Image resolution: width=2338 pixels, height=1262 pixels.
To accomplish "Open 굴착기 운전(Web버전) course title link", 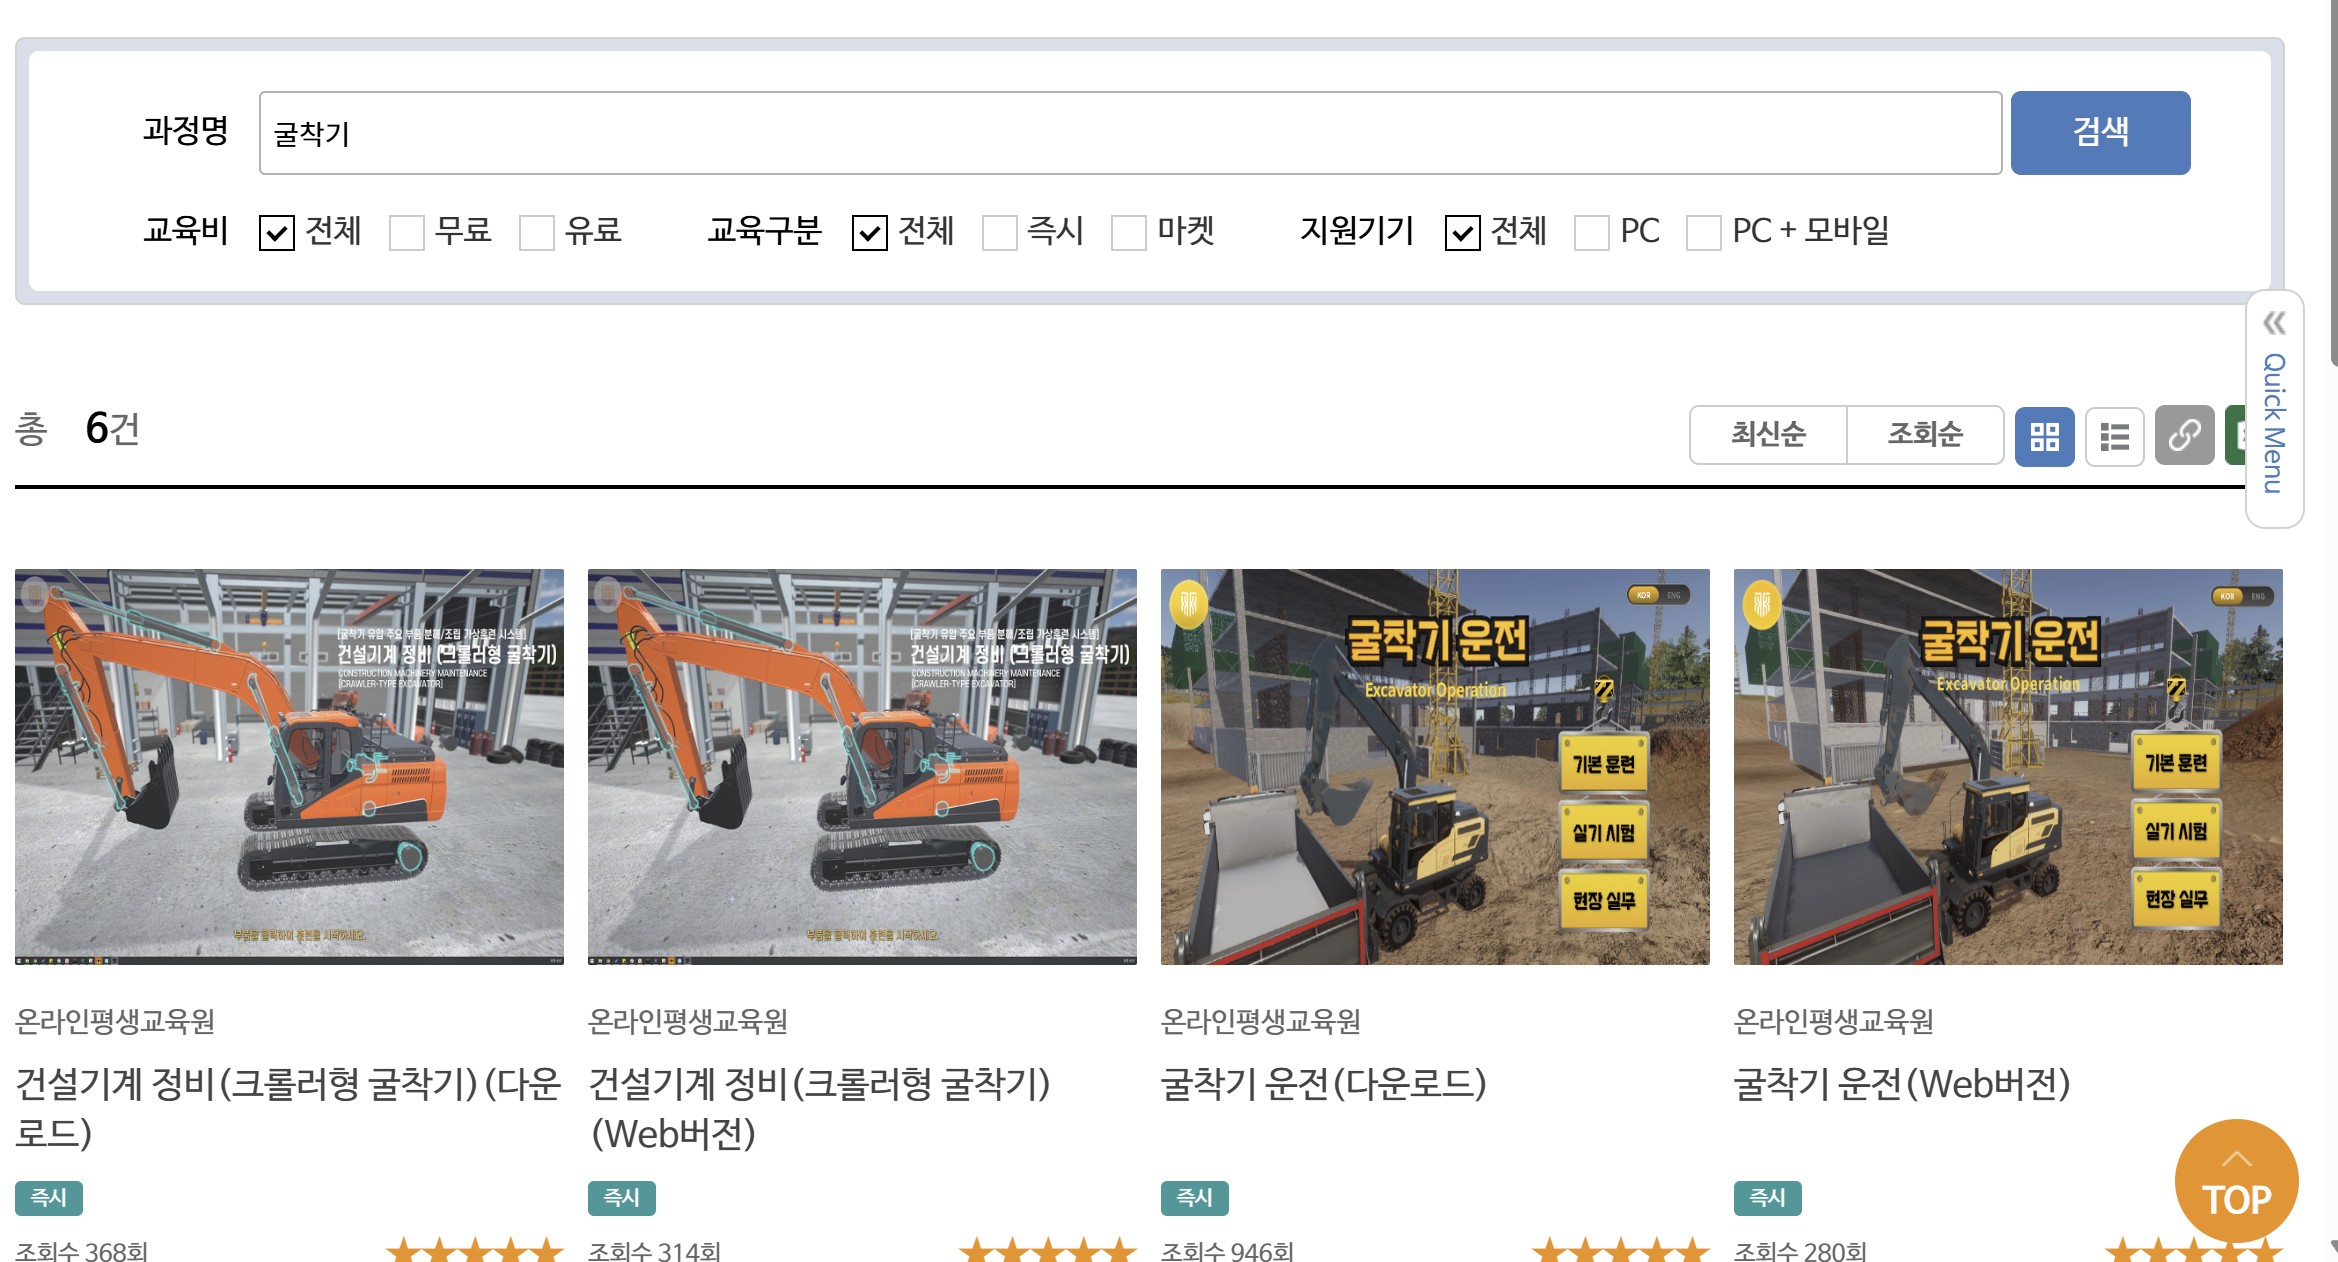I will (x=1901, y=1084).
